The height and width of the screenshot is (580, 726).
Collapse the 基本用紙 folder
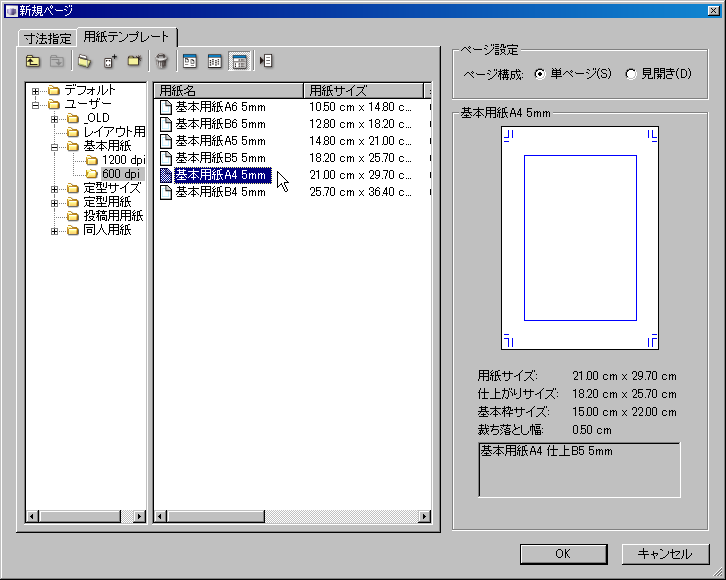click(x=54, y=147)
